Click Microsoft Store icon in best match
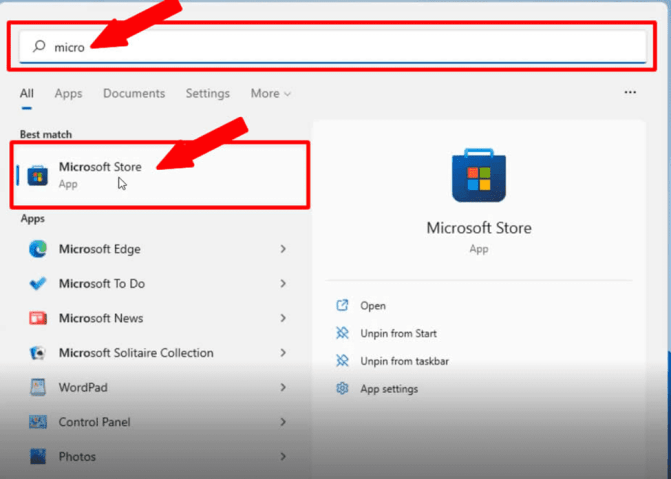Image resolution: width=671 pixels, height=479 pixels. pyautogui.click(x=38, y=176)
